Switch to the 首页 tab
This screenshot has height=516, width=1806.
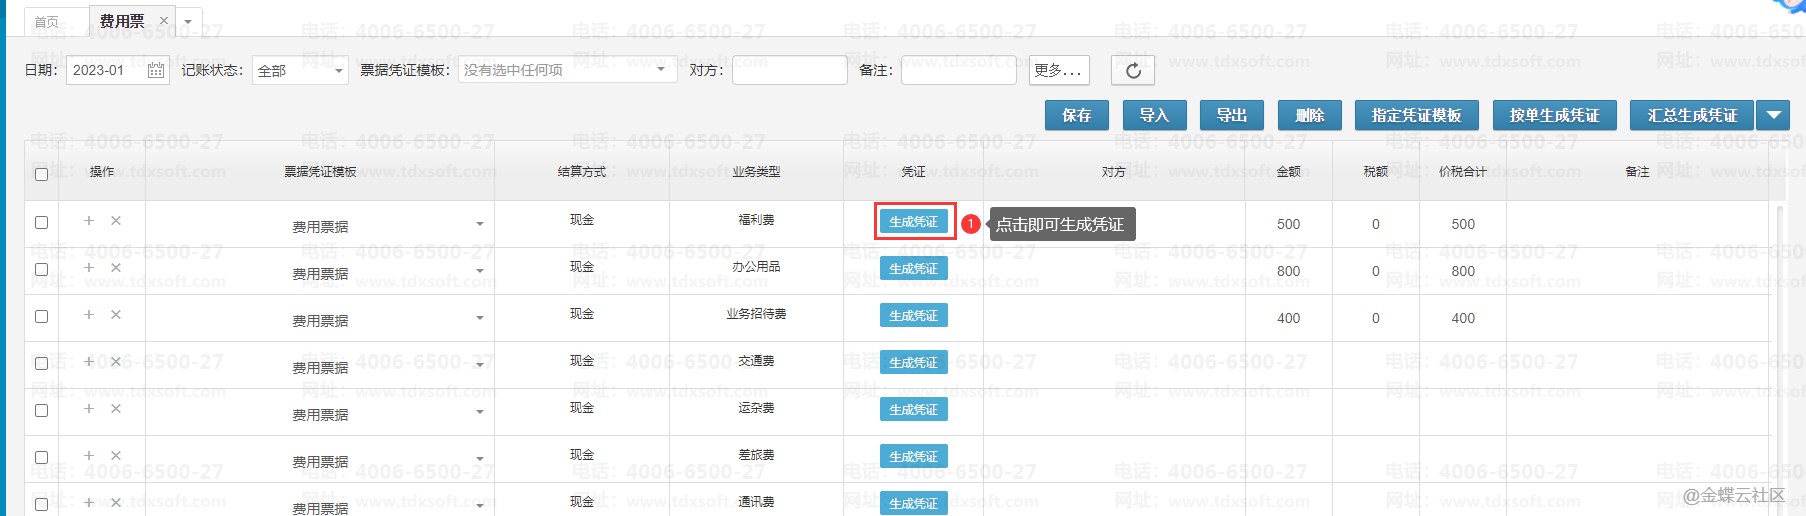click(47, 21)
